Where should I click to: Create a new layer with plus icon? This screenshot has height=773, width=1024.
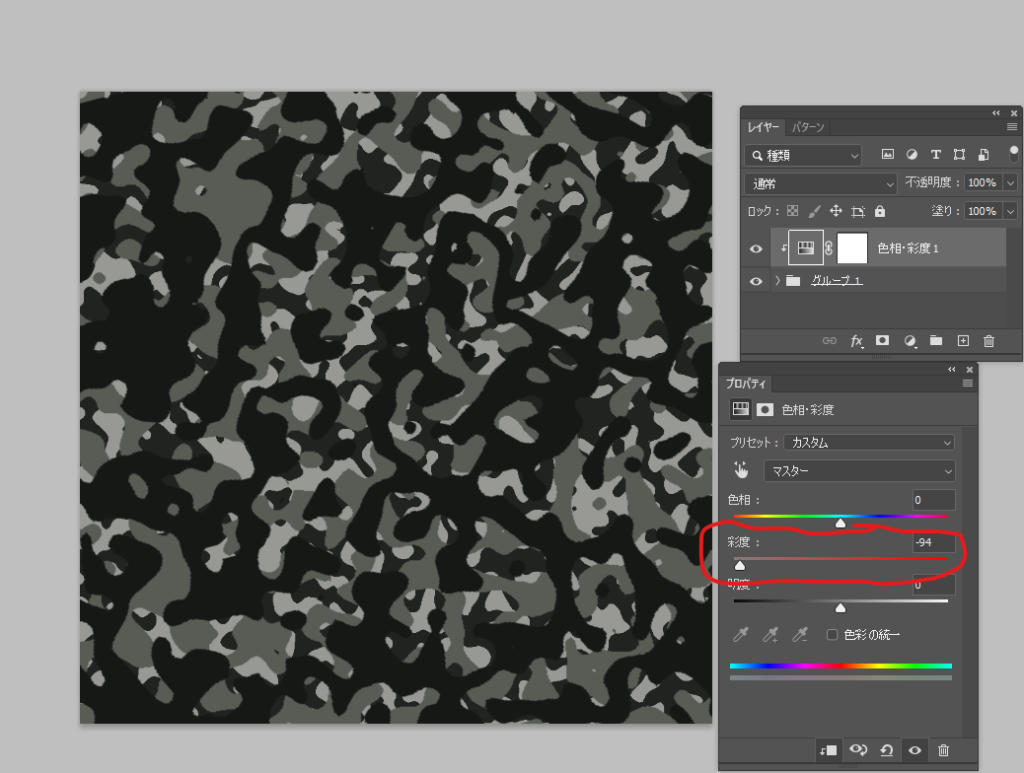963,341
